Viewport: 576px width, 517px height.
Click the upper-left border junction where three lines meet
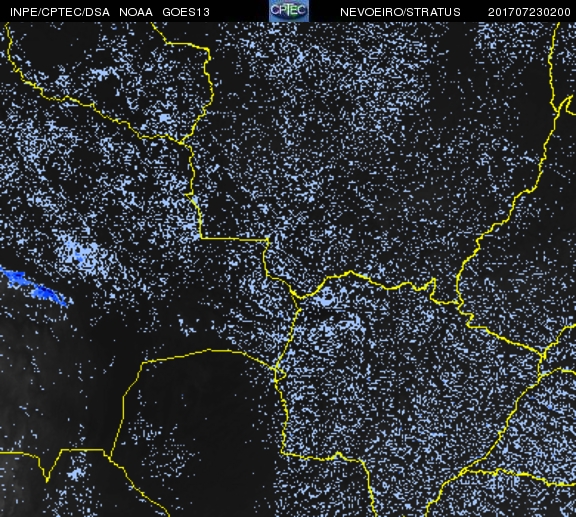coord(180,142)
